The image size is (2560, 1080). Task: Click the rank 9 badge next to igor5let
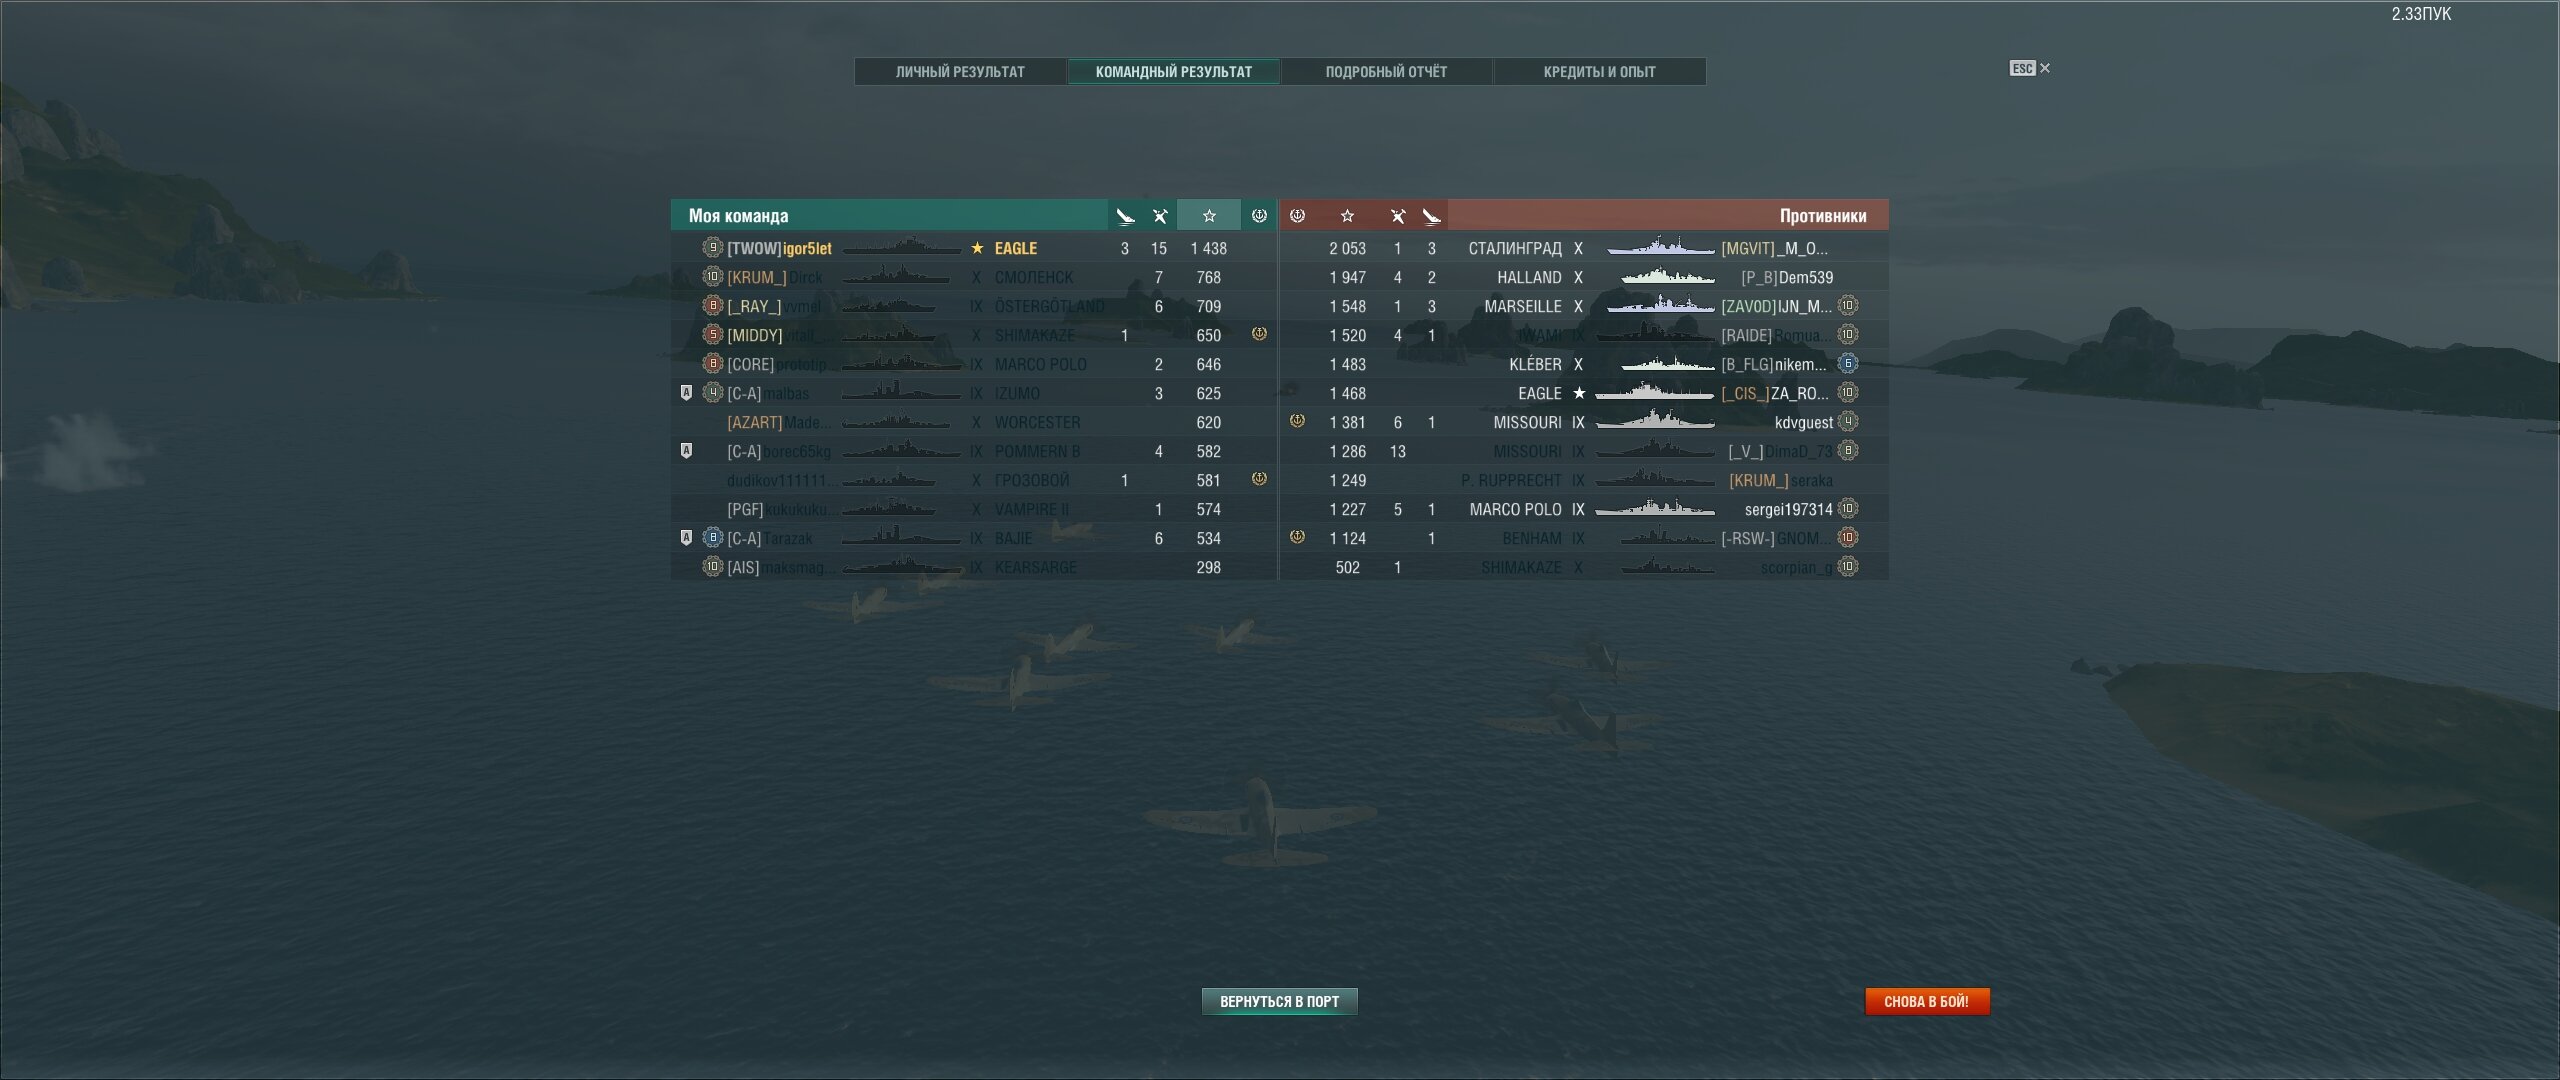(x=712, y=247)
